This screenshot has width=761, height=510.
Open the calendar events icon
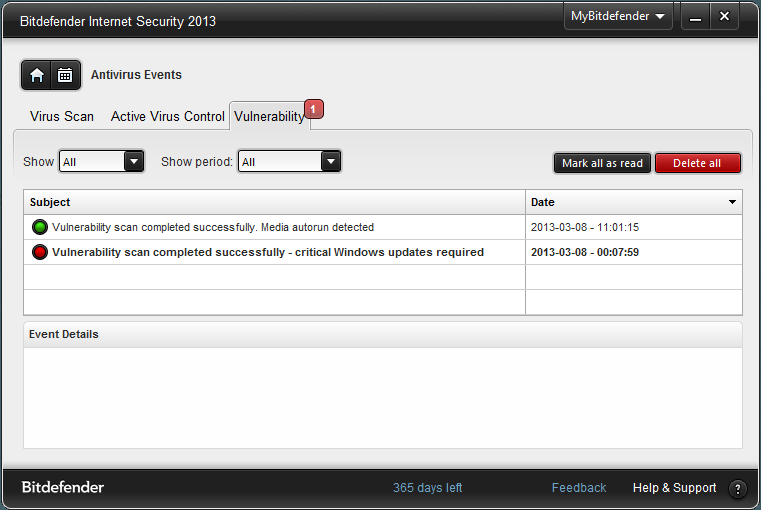tap(65, 75)
